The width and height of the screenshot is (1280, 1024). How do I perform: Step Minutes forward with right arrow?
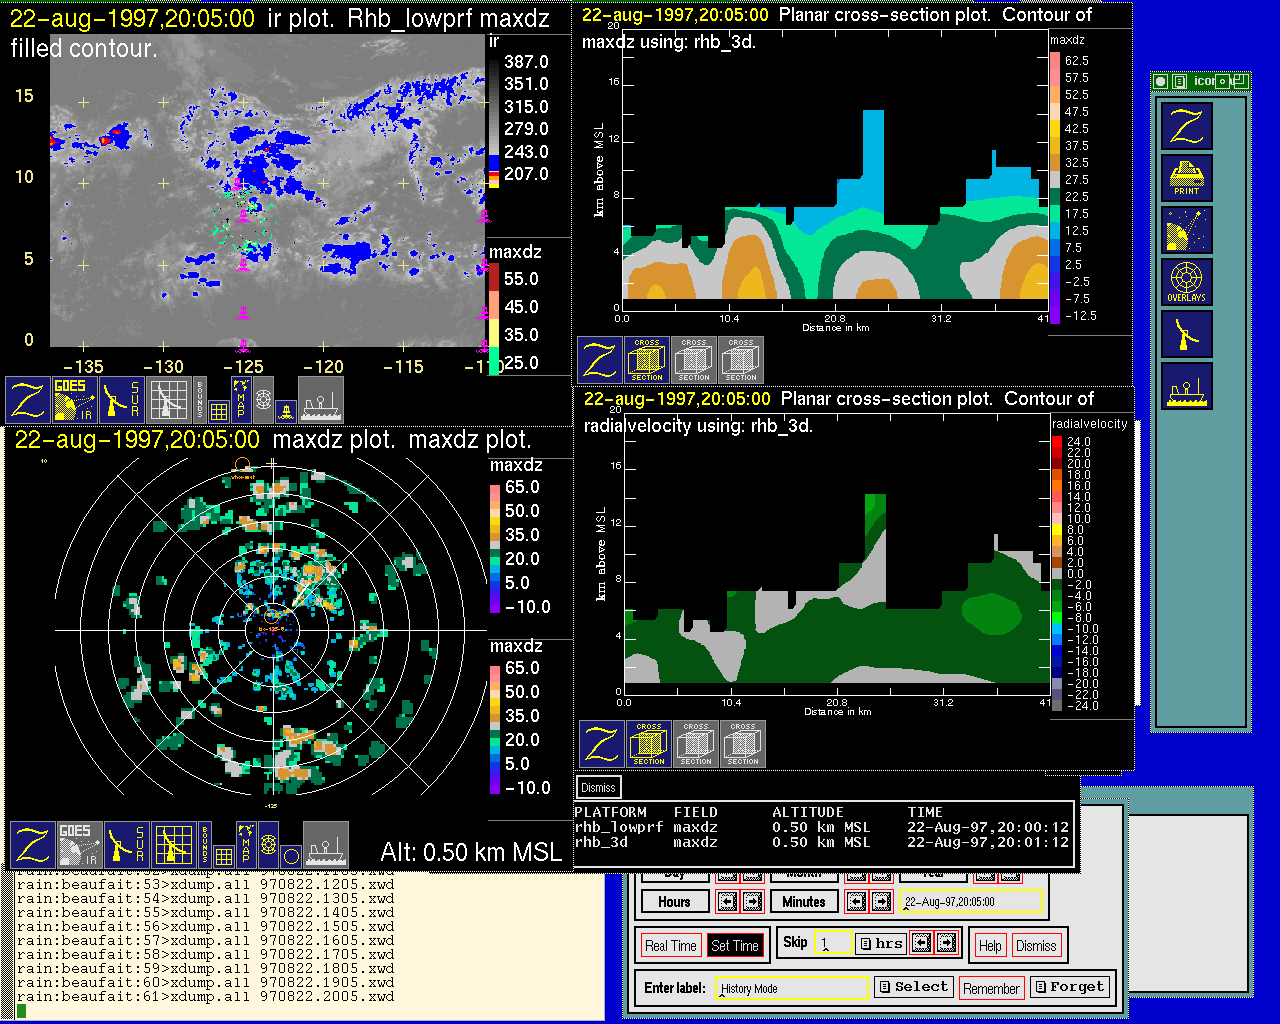pos(881,902)
